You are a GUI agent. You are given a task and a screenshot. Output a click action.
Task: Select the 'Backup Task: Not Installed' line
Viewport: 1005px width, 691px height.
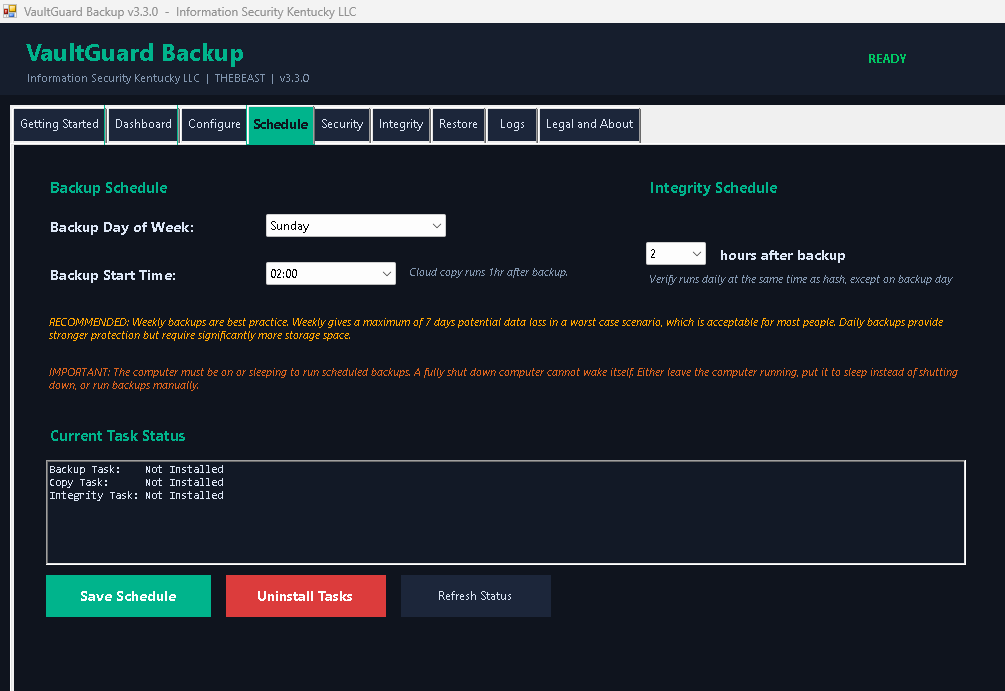[137, 469]
